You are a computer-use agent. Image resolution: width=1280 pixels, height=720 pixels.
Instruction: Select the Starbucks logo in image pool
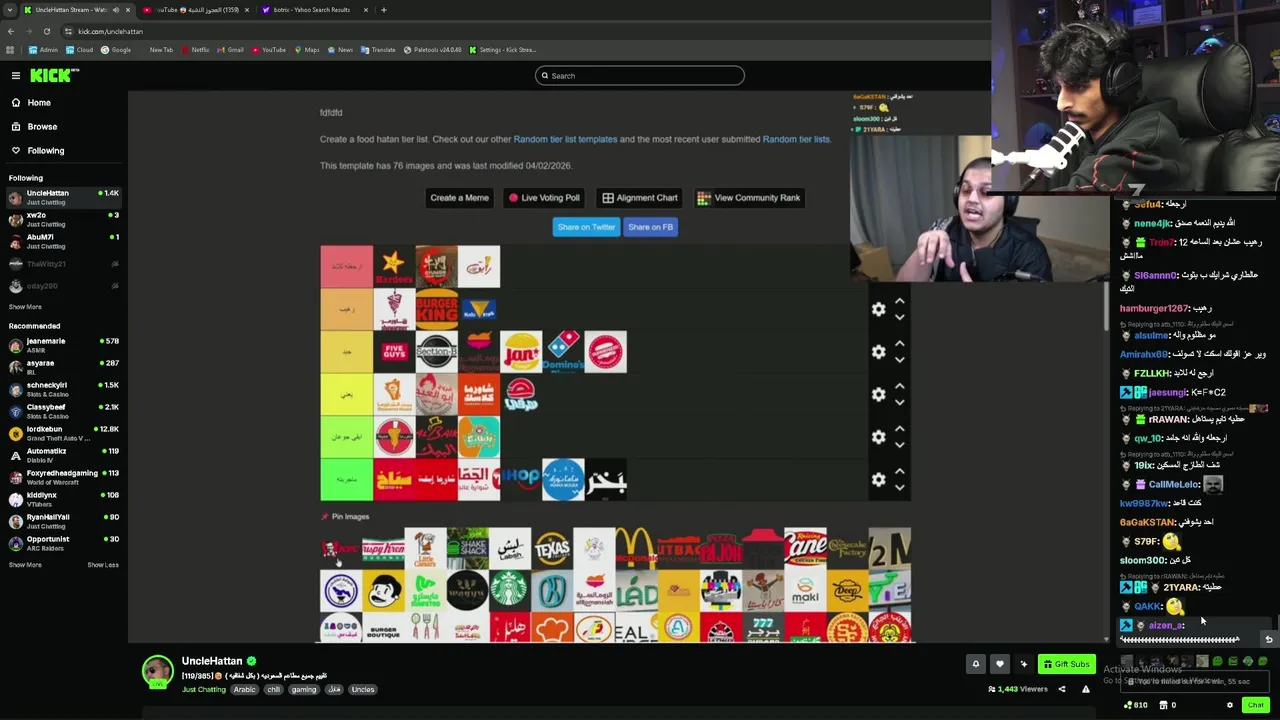pos(509,590)
